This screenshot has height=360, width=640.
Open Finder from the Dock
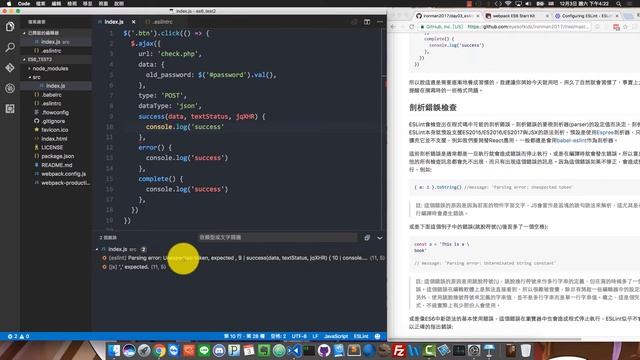pyautogui.click(x=114, y=350)
